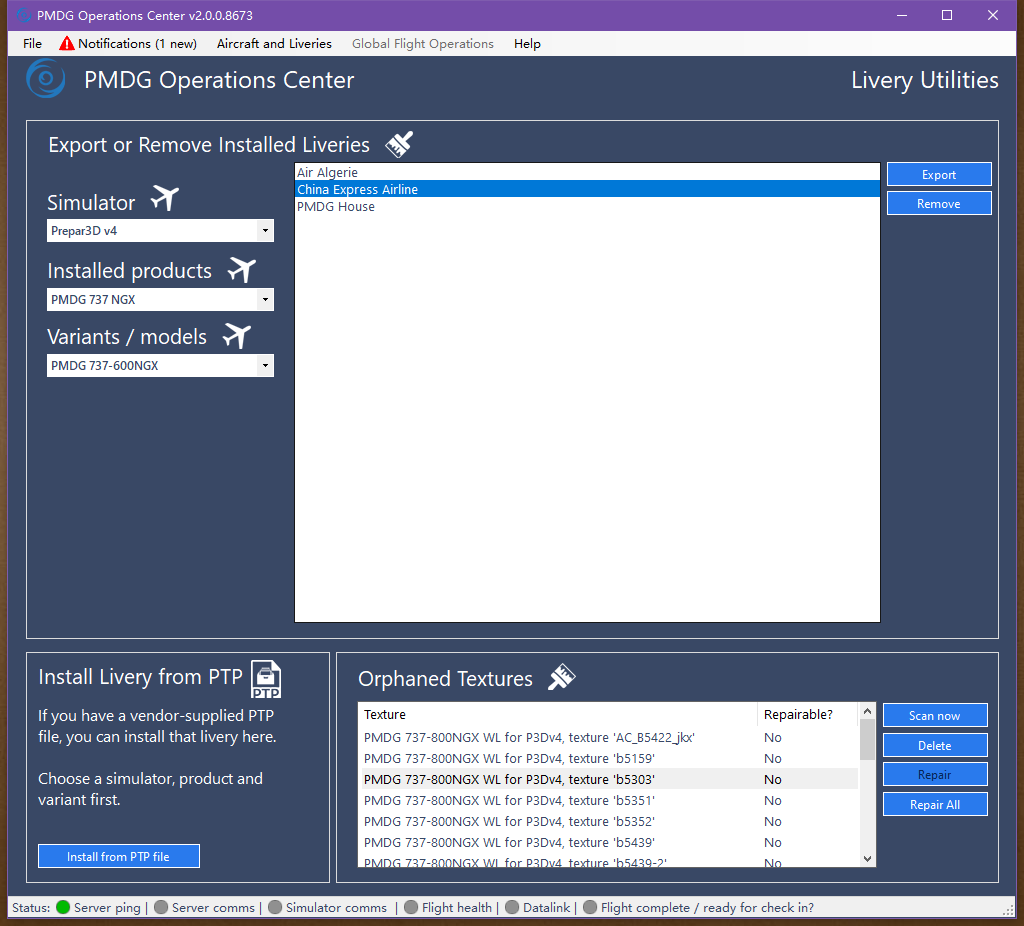Image resolution: width=1024 pixels, height=926 pixels.
Task: Select the PMDG House livery
Action: (587, 206)
